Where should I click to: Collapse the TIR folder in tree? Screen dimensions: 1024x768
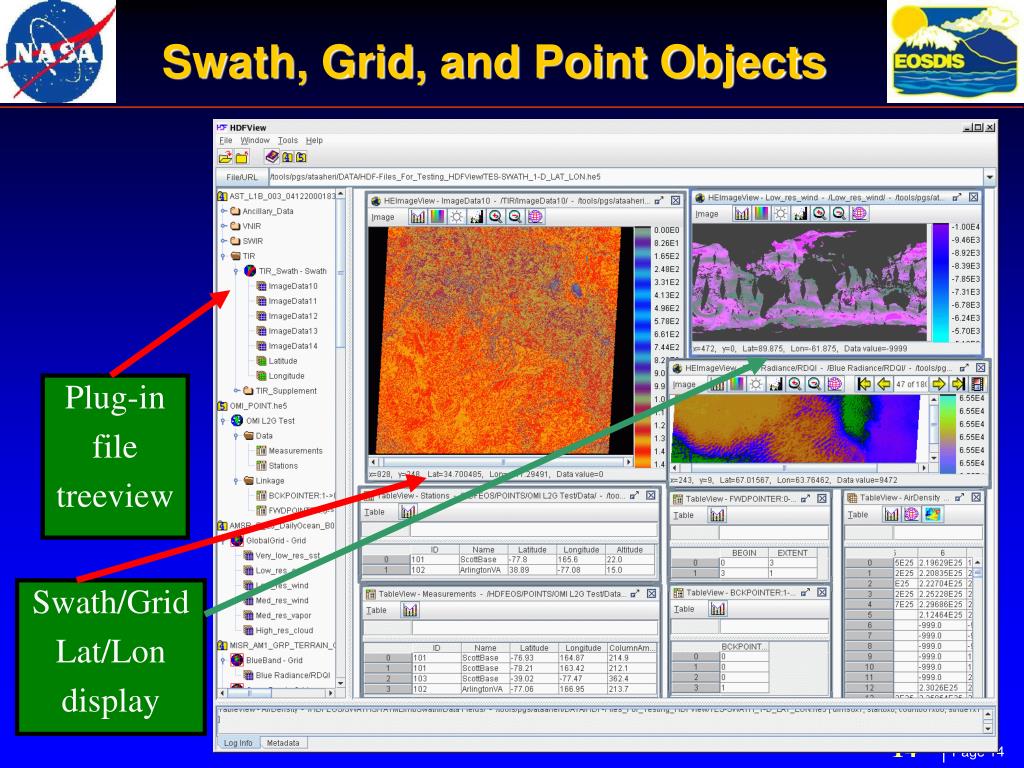[x=225, y=255]
